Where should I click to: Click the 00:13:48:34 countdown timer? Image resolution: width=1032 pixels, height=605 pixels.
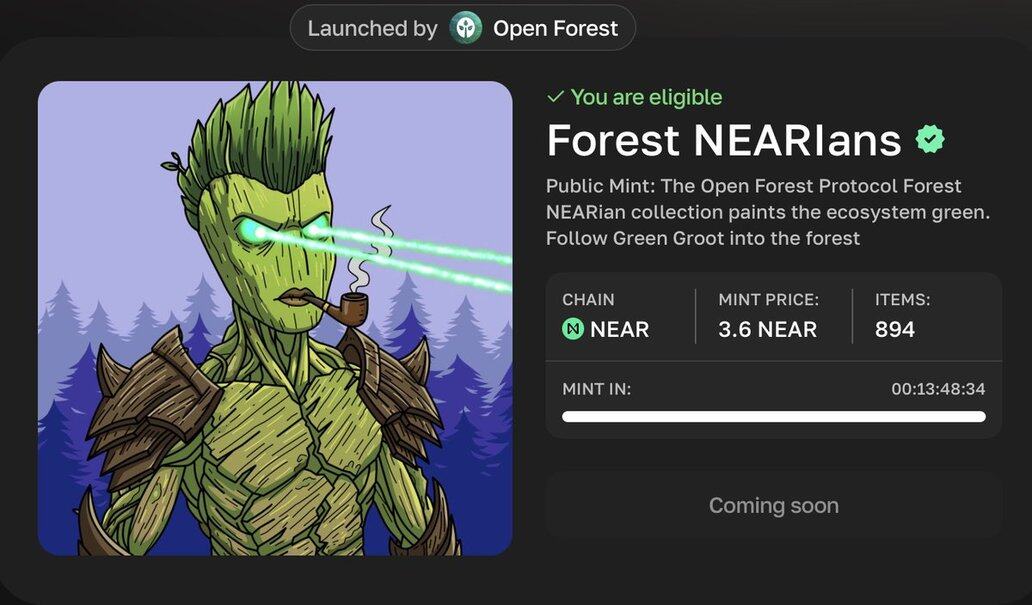(x=939, y=389)
